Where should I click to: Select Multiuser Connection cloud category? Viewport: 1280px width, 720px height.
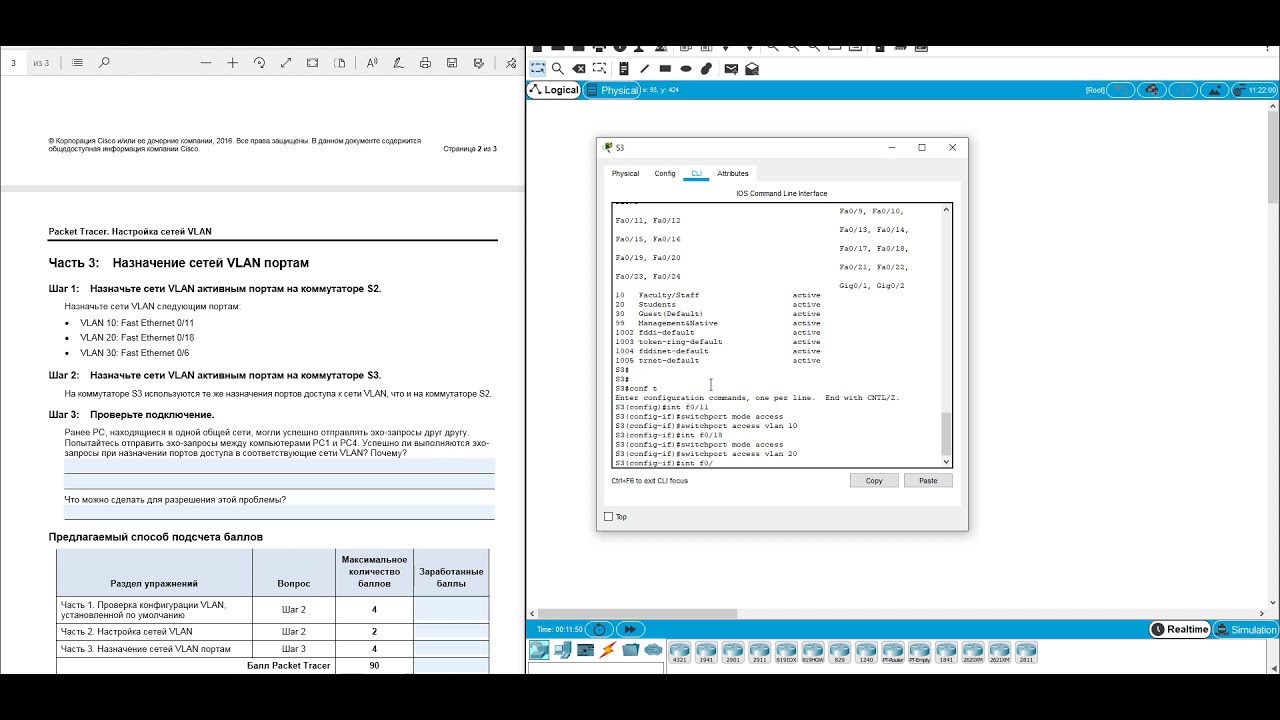[653, 651]
